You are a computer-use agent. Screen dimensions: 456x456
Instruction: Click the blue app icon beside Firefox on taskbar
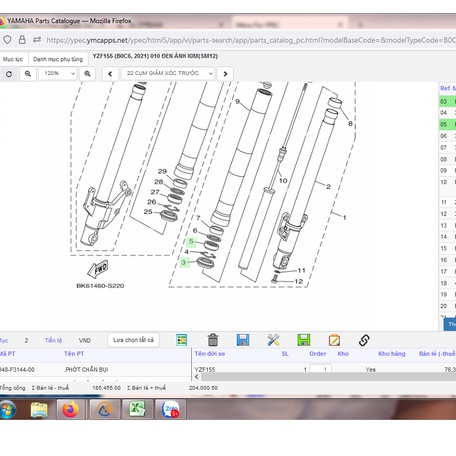[104, 409]
